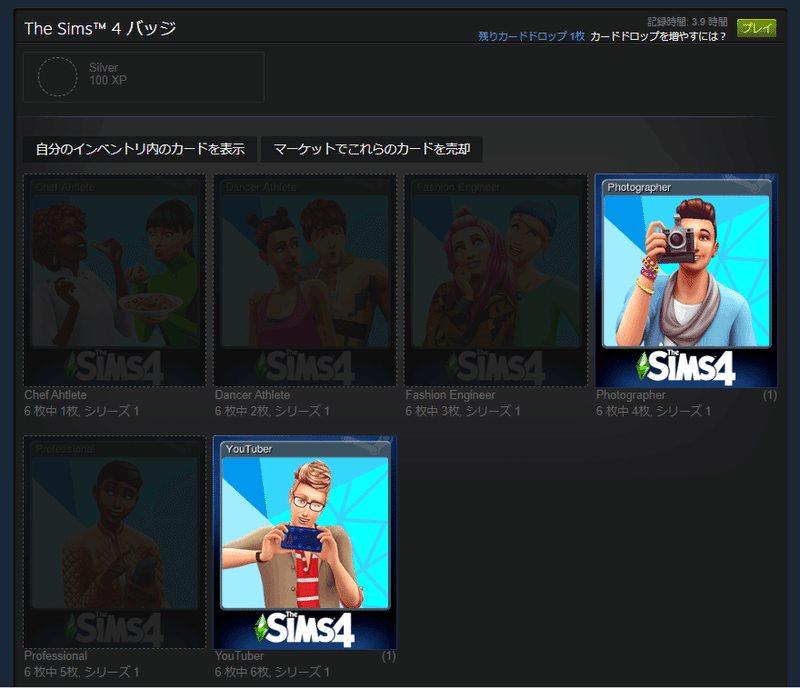The image size is (800, 688).
Task: Click the 'Chef Ahtlete' caption below card
Action: click(55, 395)
